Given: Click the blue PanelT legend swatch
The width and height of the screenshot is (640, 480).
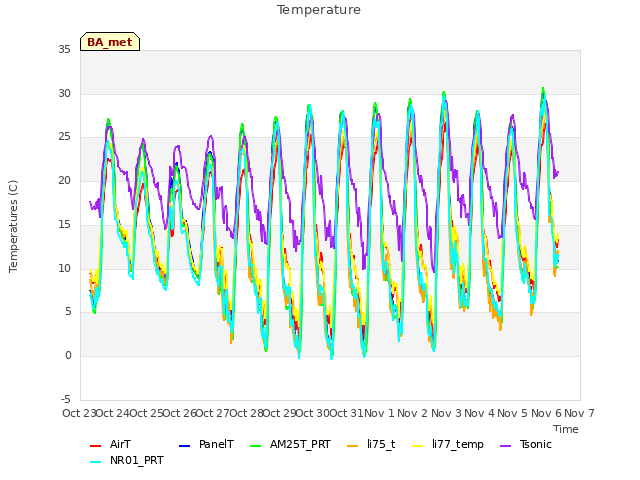Looking at the screenshot, I should (x=184, y=446).
